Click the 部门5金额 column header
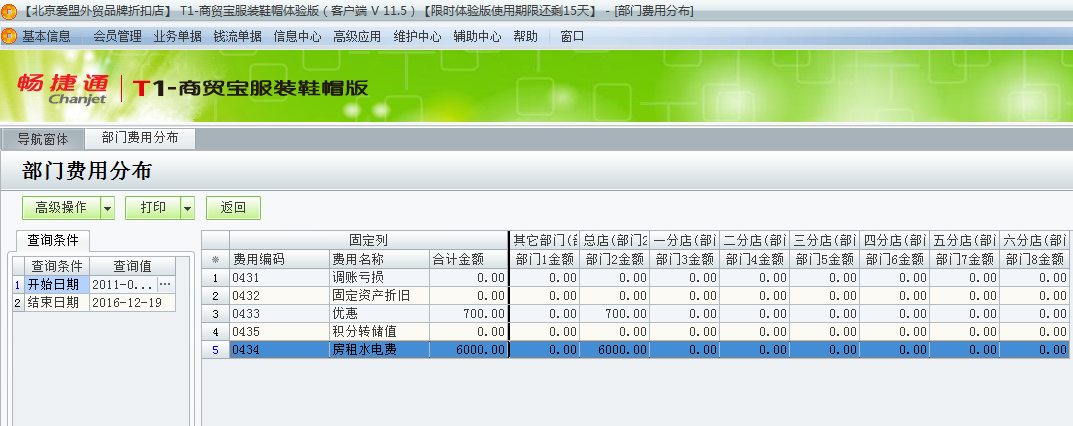The width and height of the screenshot is (1073, 426). click(824, 259)
